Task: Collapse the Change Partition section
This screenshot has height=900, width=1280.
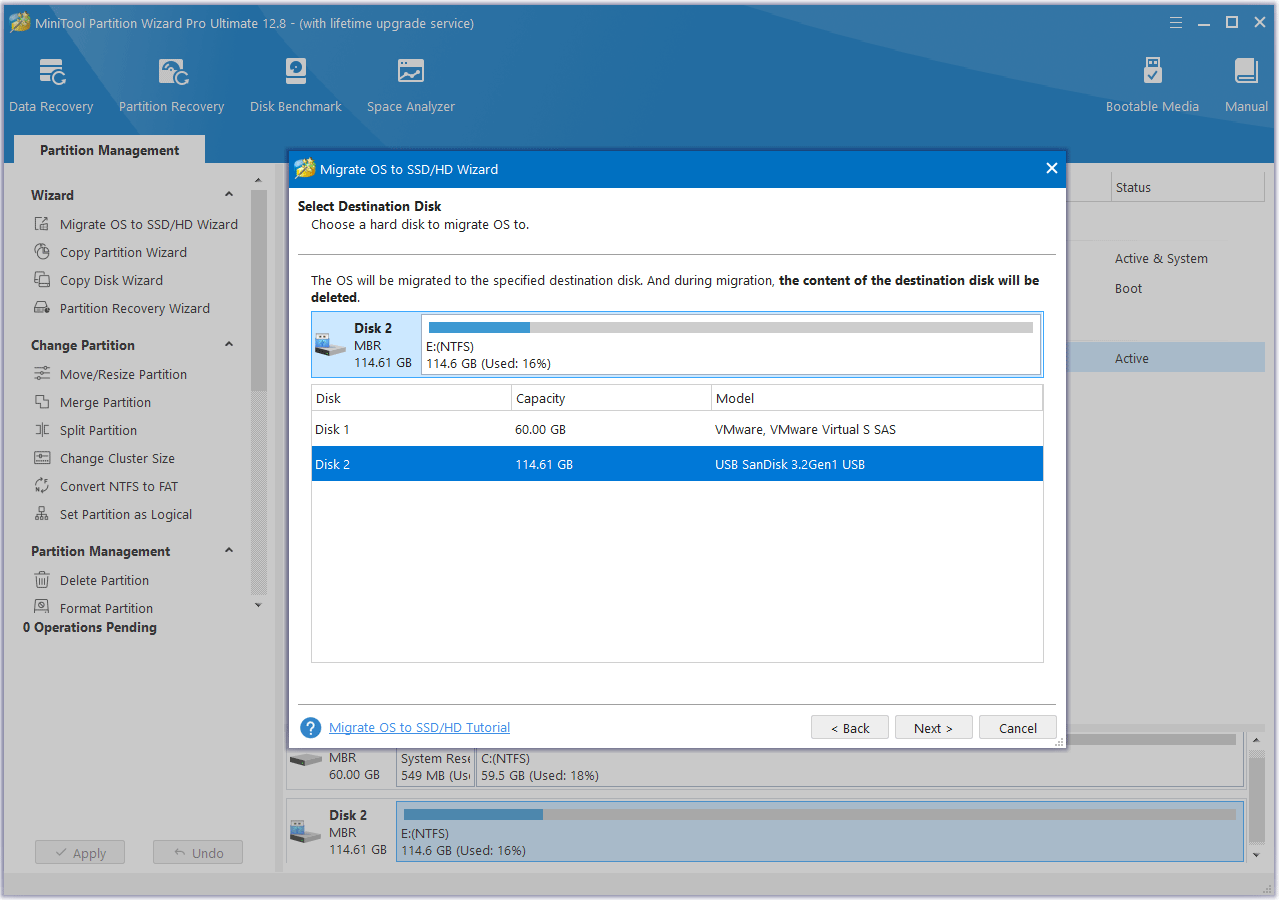Action: (229, 345)
